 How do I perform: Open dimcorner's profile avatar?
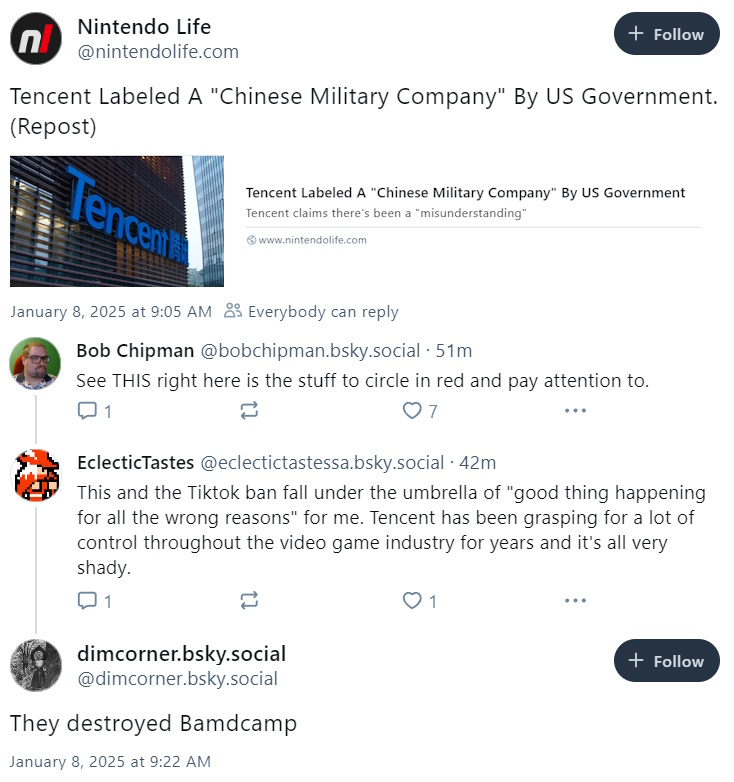[36, 665]
